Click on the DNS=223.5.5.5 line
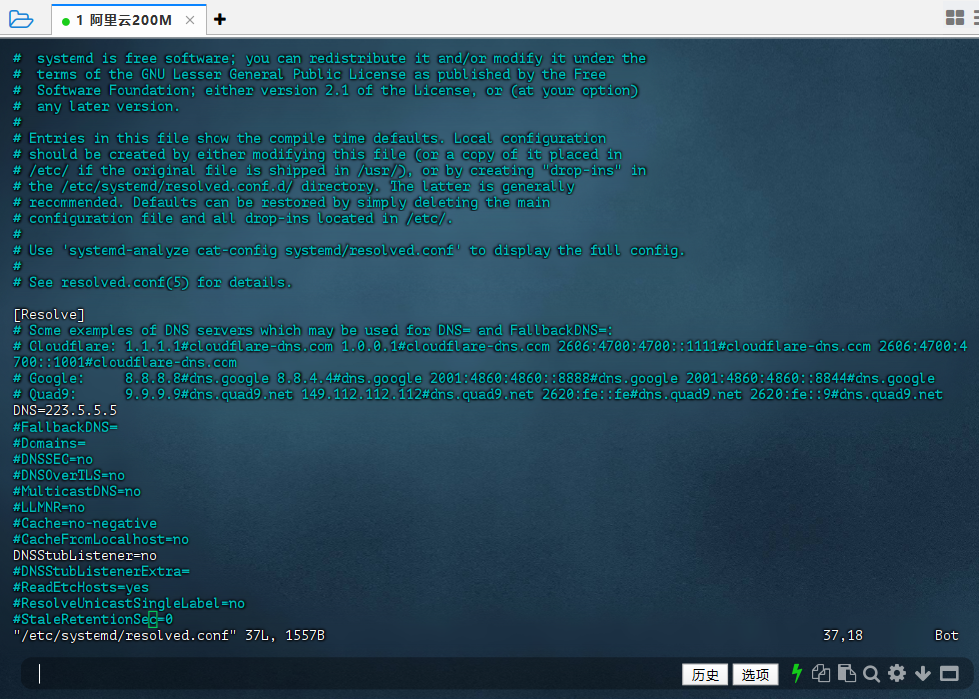This screenshot has height=699, width=979. click(65, 411)
